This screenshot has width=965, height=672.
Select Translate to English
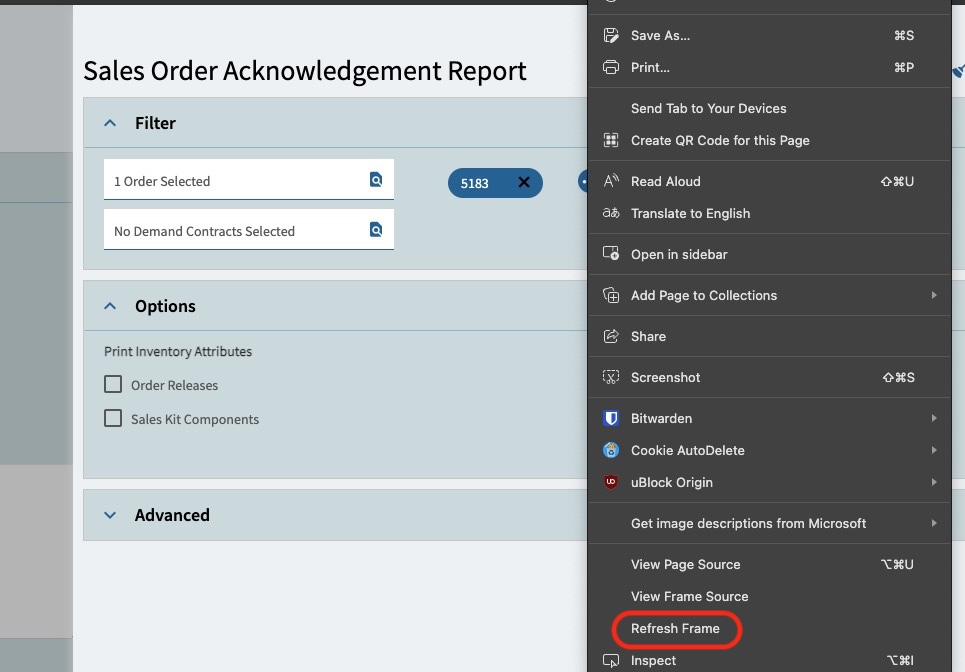pos(690,213)
